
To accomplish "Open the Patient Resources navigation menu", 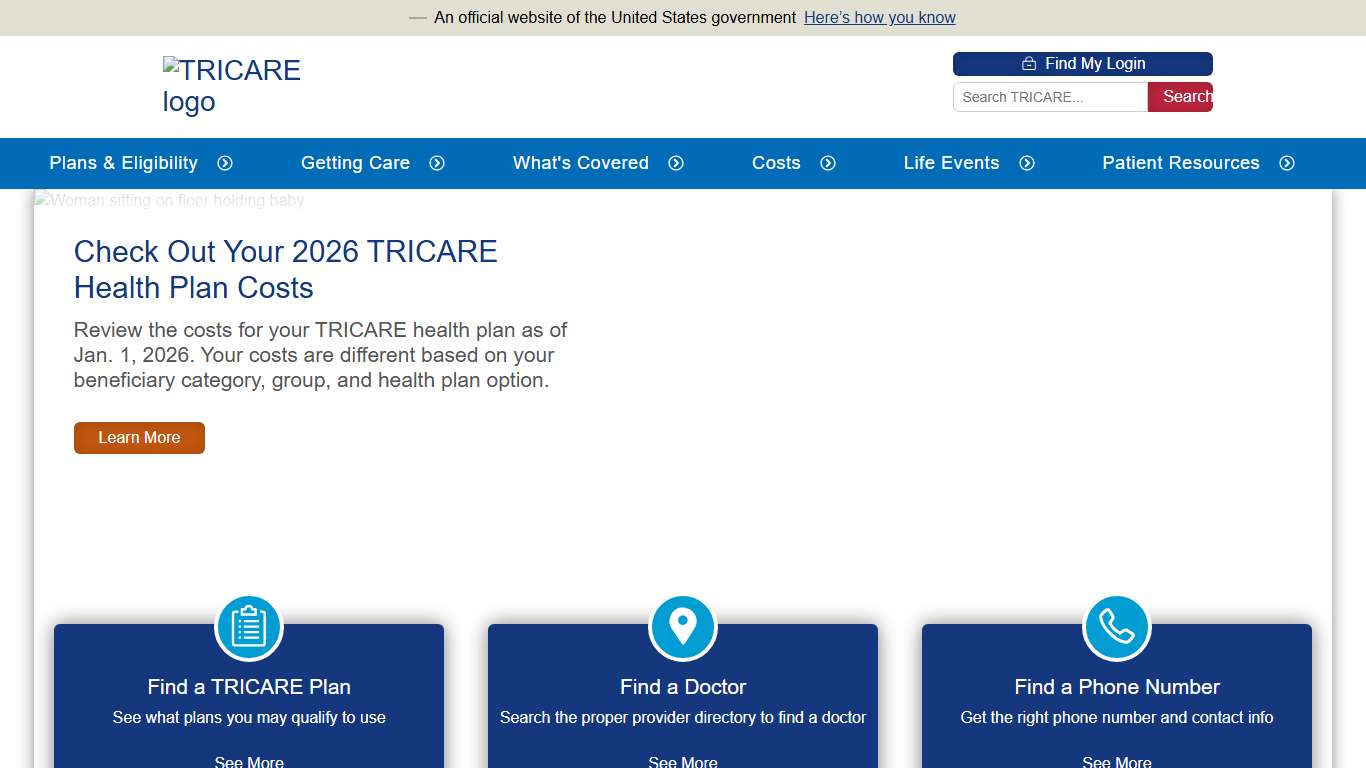I will [x=1181, y=163].
